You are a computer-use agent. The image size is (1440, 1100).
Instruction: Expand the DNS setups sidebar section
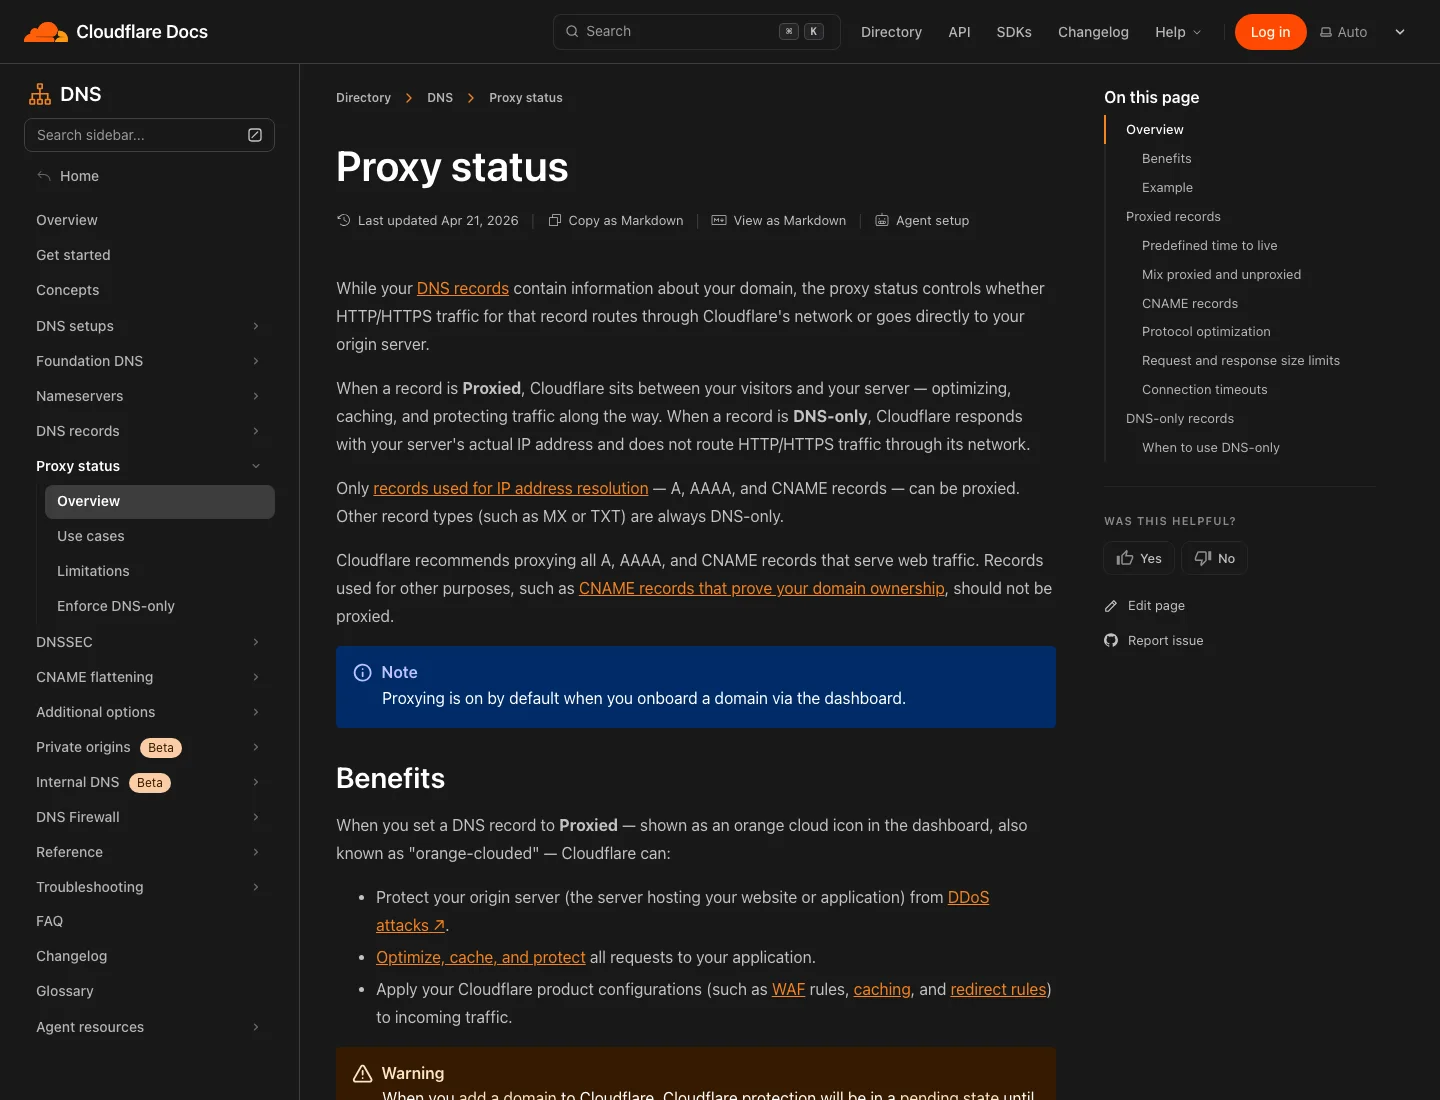256,326
